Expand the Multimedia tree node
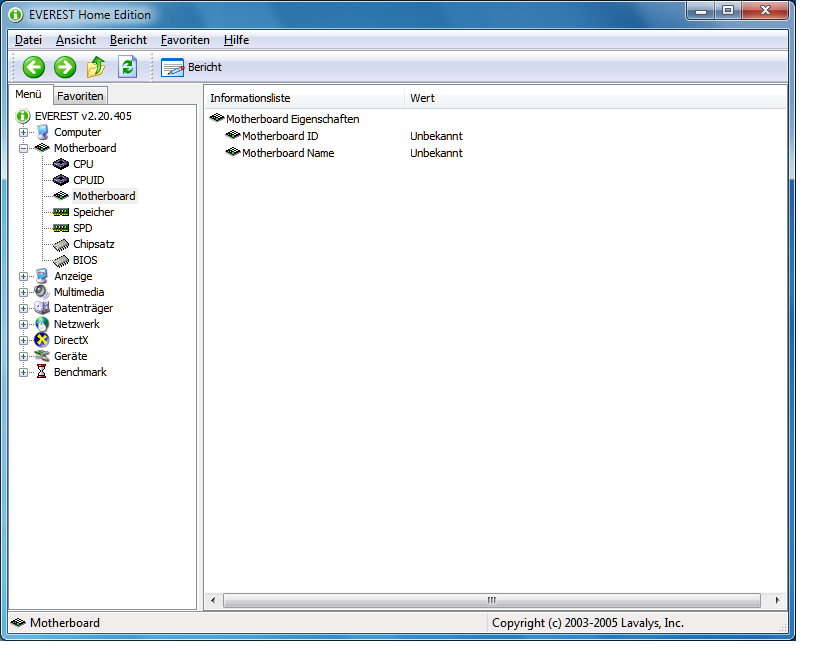Screen dimensions: 824x656 tap(23, 292)
